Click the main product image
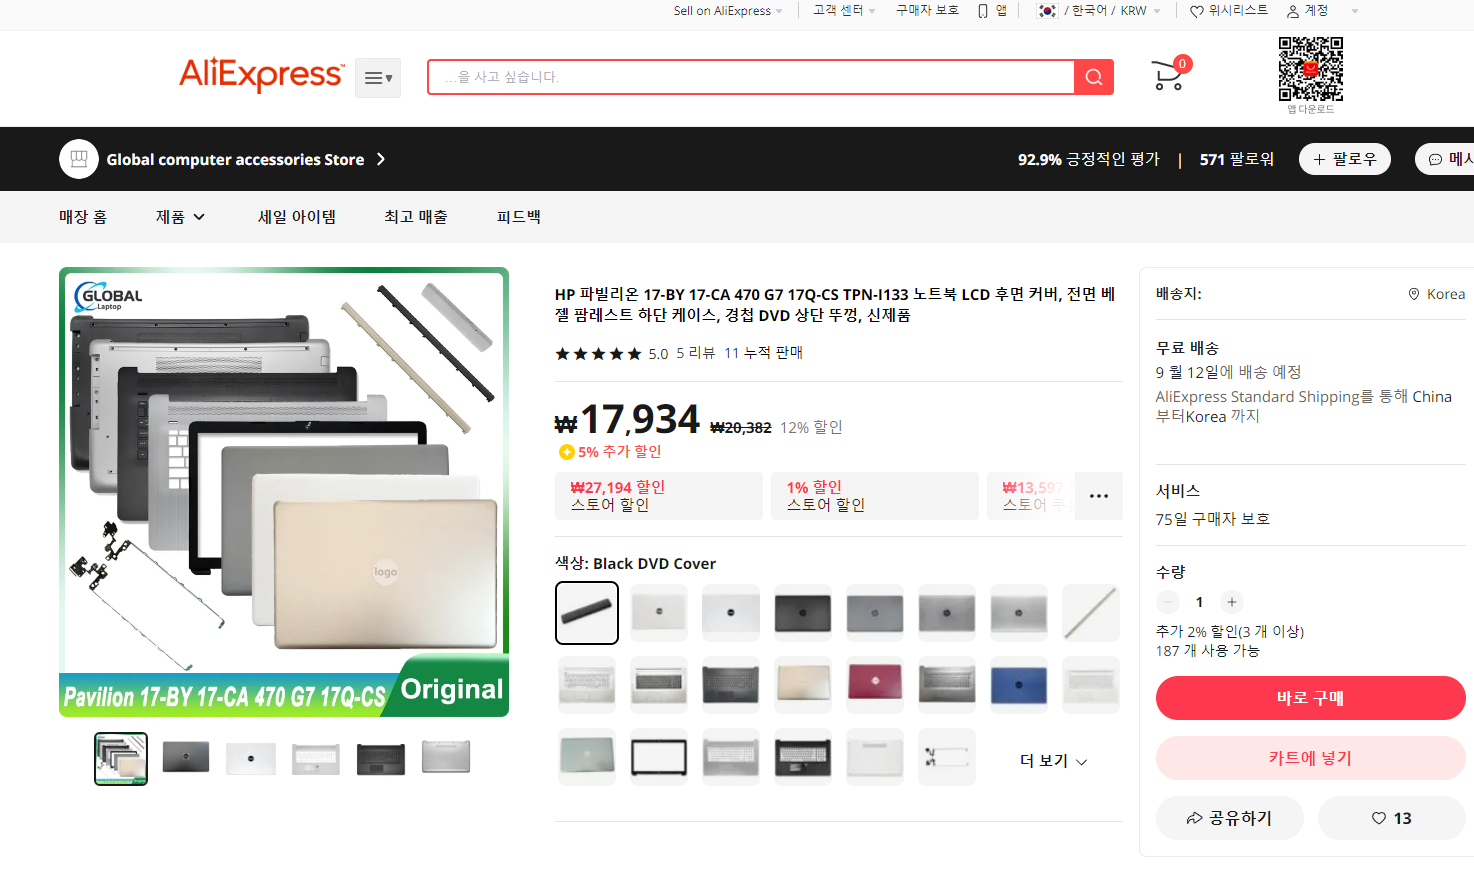This screenshot has width=1474, height=869. tap(284, 492)
